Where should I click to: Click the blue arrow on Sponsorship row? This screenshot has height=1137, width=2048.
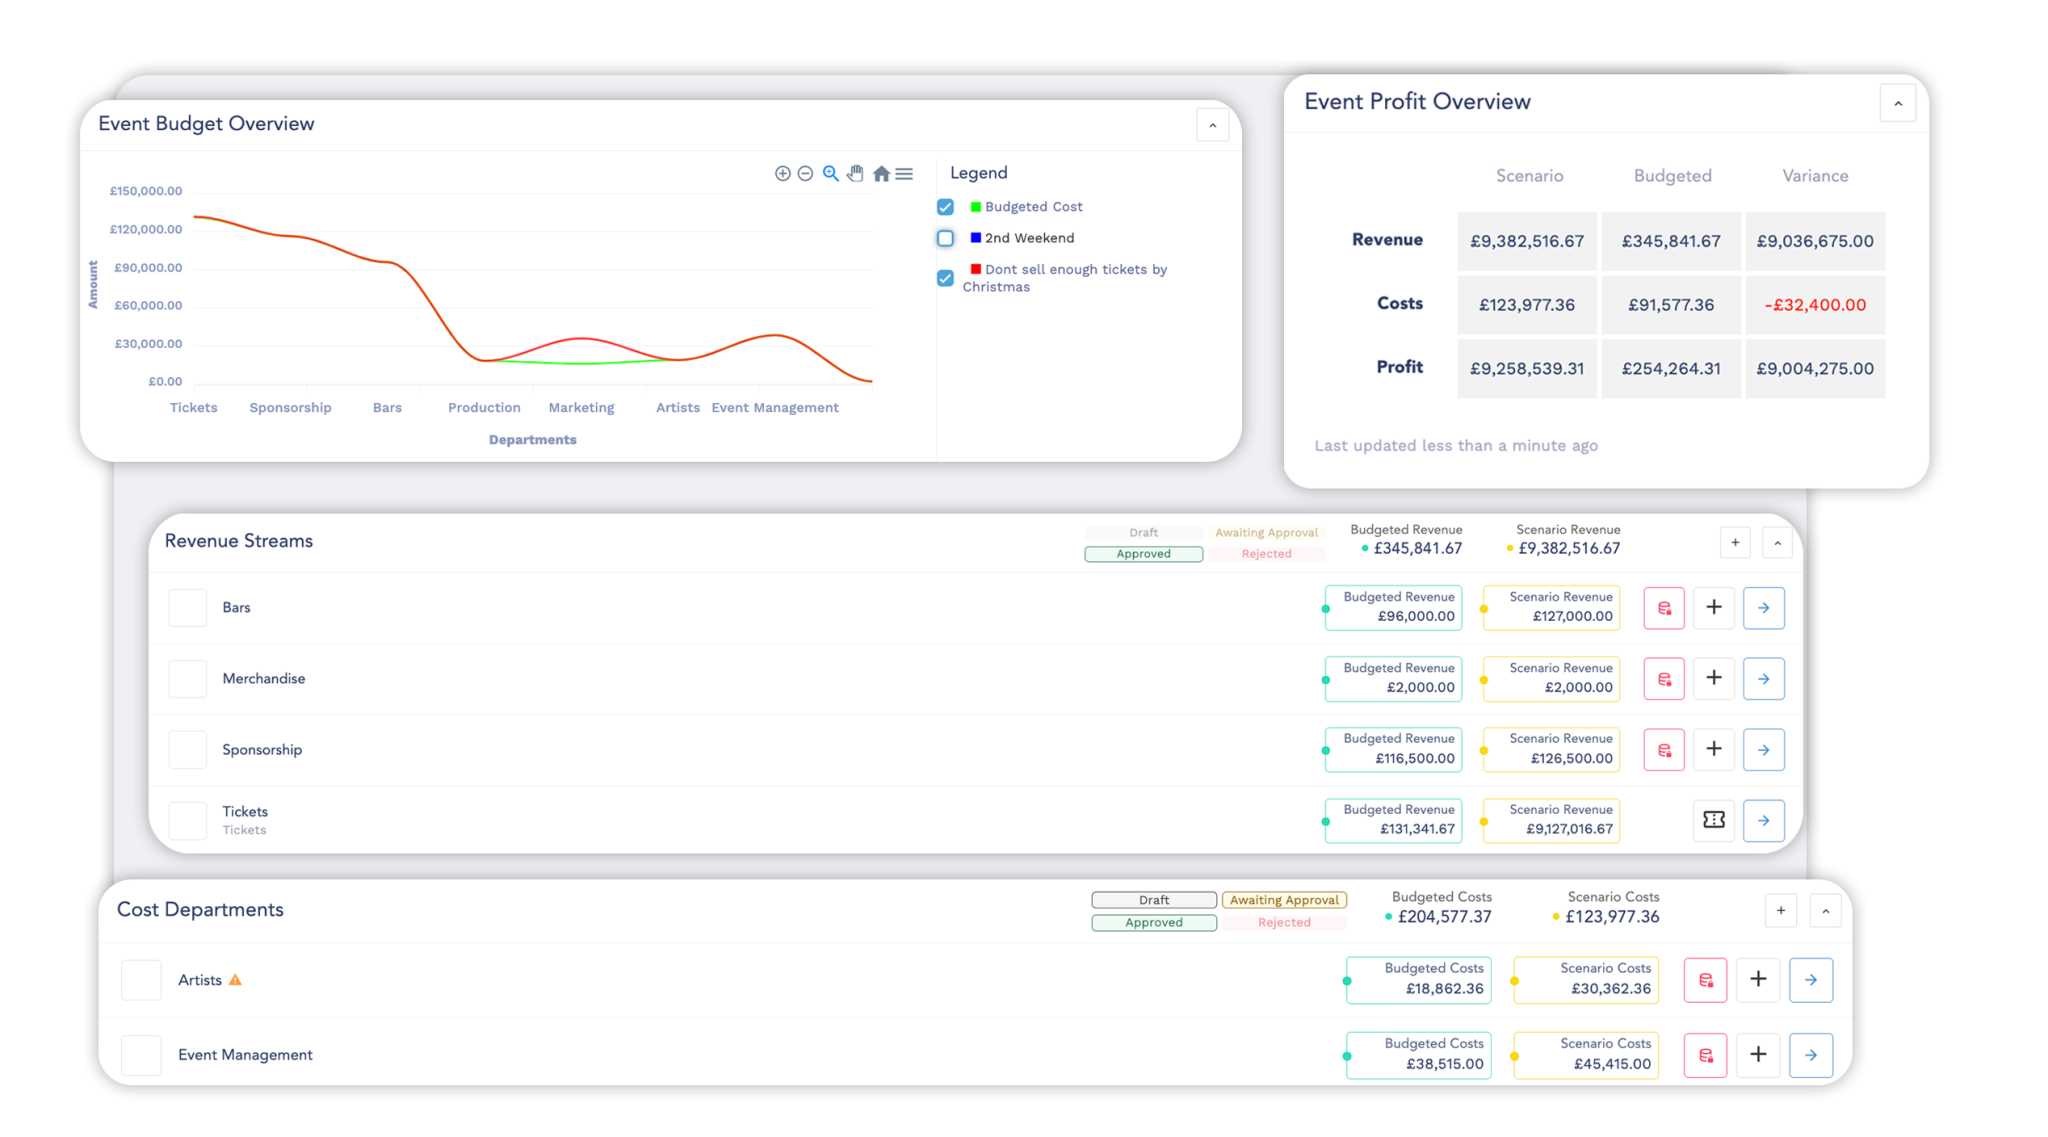[1764, 749]
